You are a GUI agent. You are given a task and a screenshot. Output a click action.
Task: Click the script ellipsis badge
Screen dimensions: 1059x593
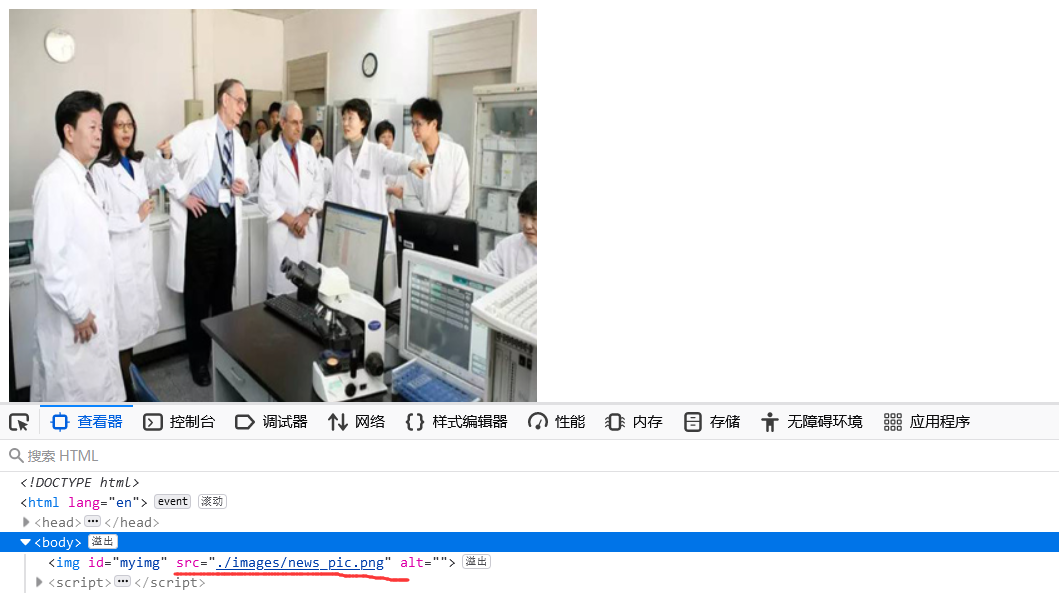click(122, 582)
